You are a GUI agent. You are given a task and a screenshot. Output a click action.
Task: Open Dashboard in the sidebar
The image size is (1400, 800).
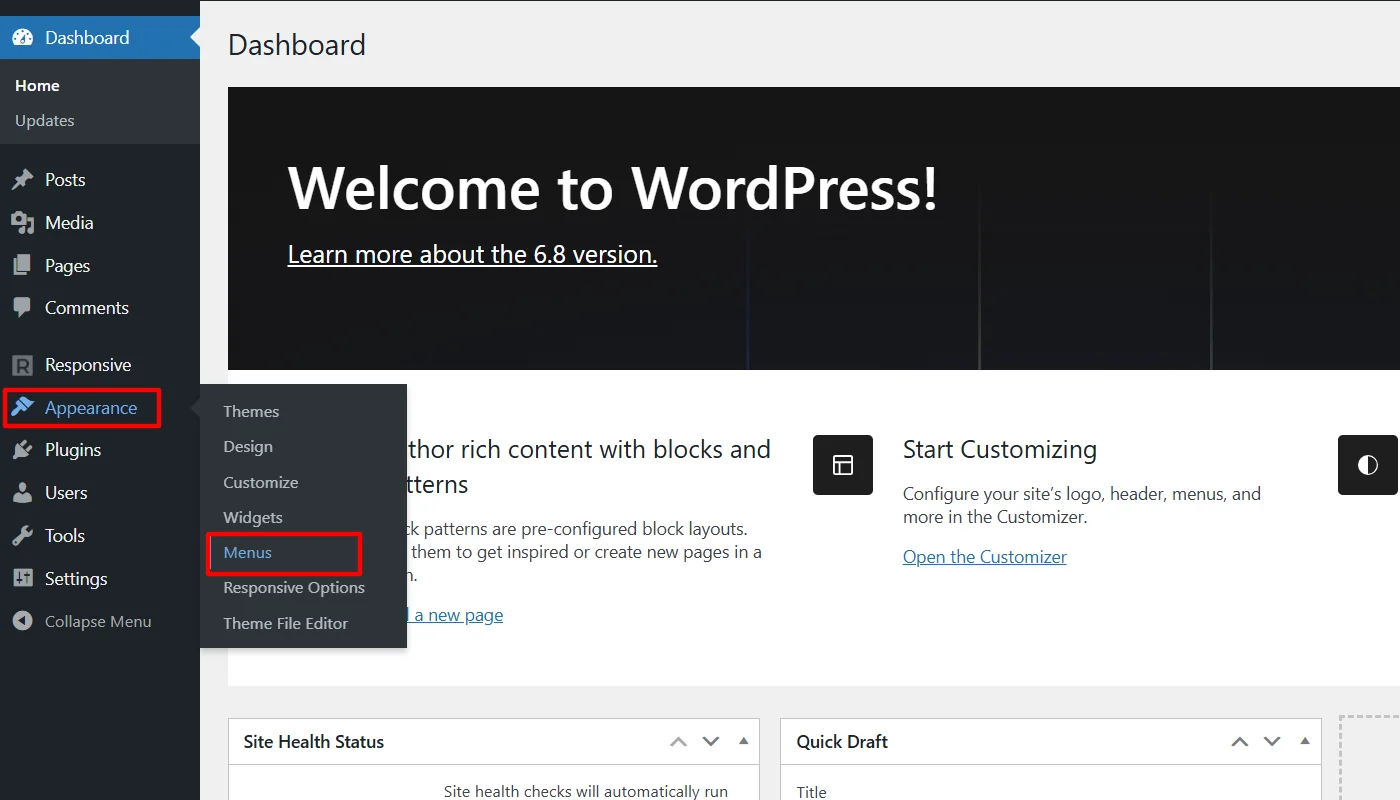tap(100, 38)
